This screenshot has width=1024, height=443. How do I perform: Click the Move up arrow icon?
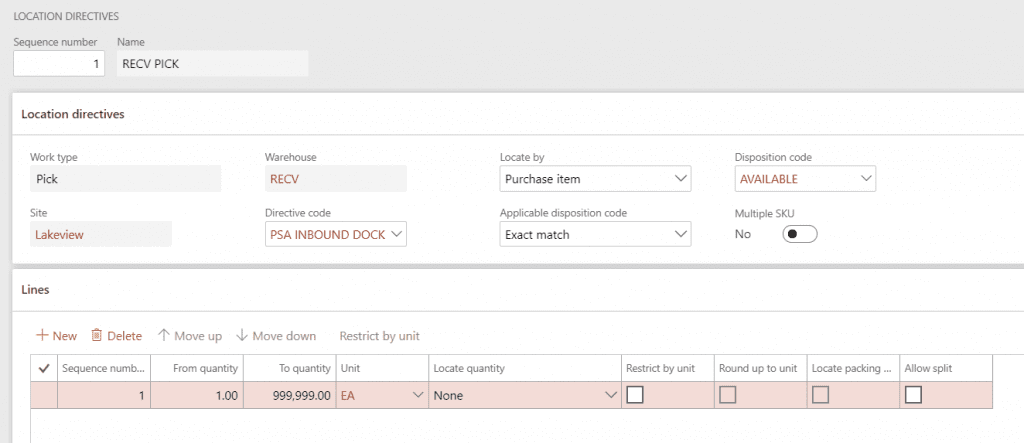pos(164,336)
